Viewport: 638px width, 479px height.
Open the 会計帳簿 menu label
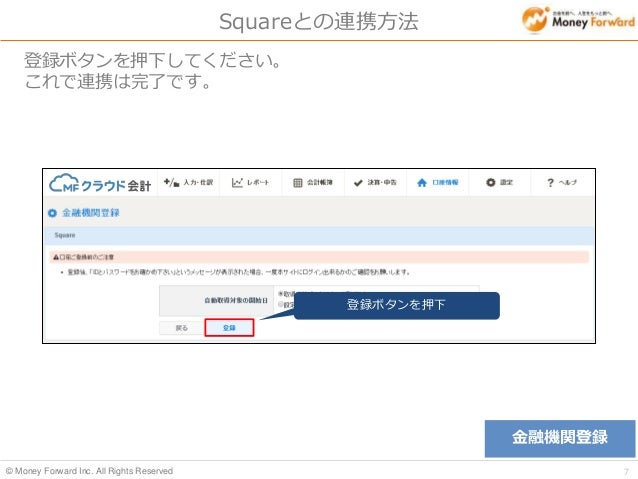pos(320,182)
